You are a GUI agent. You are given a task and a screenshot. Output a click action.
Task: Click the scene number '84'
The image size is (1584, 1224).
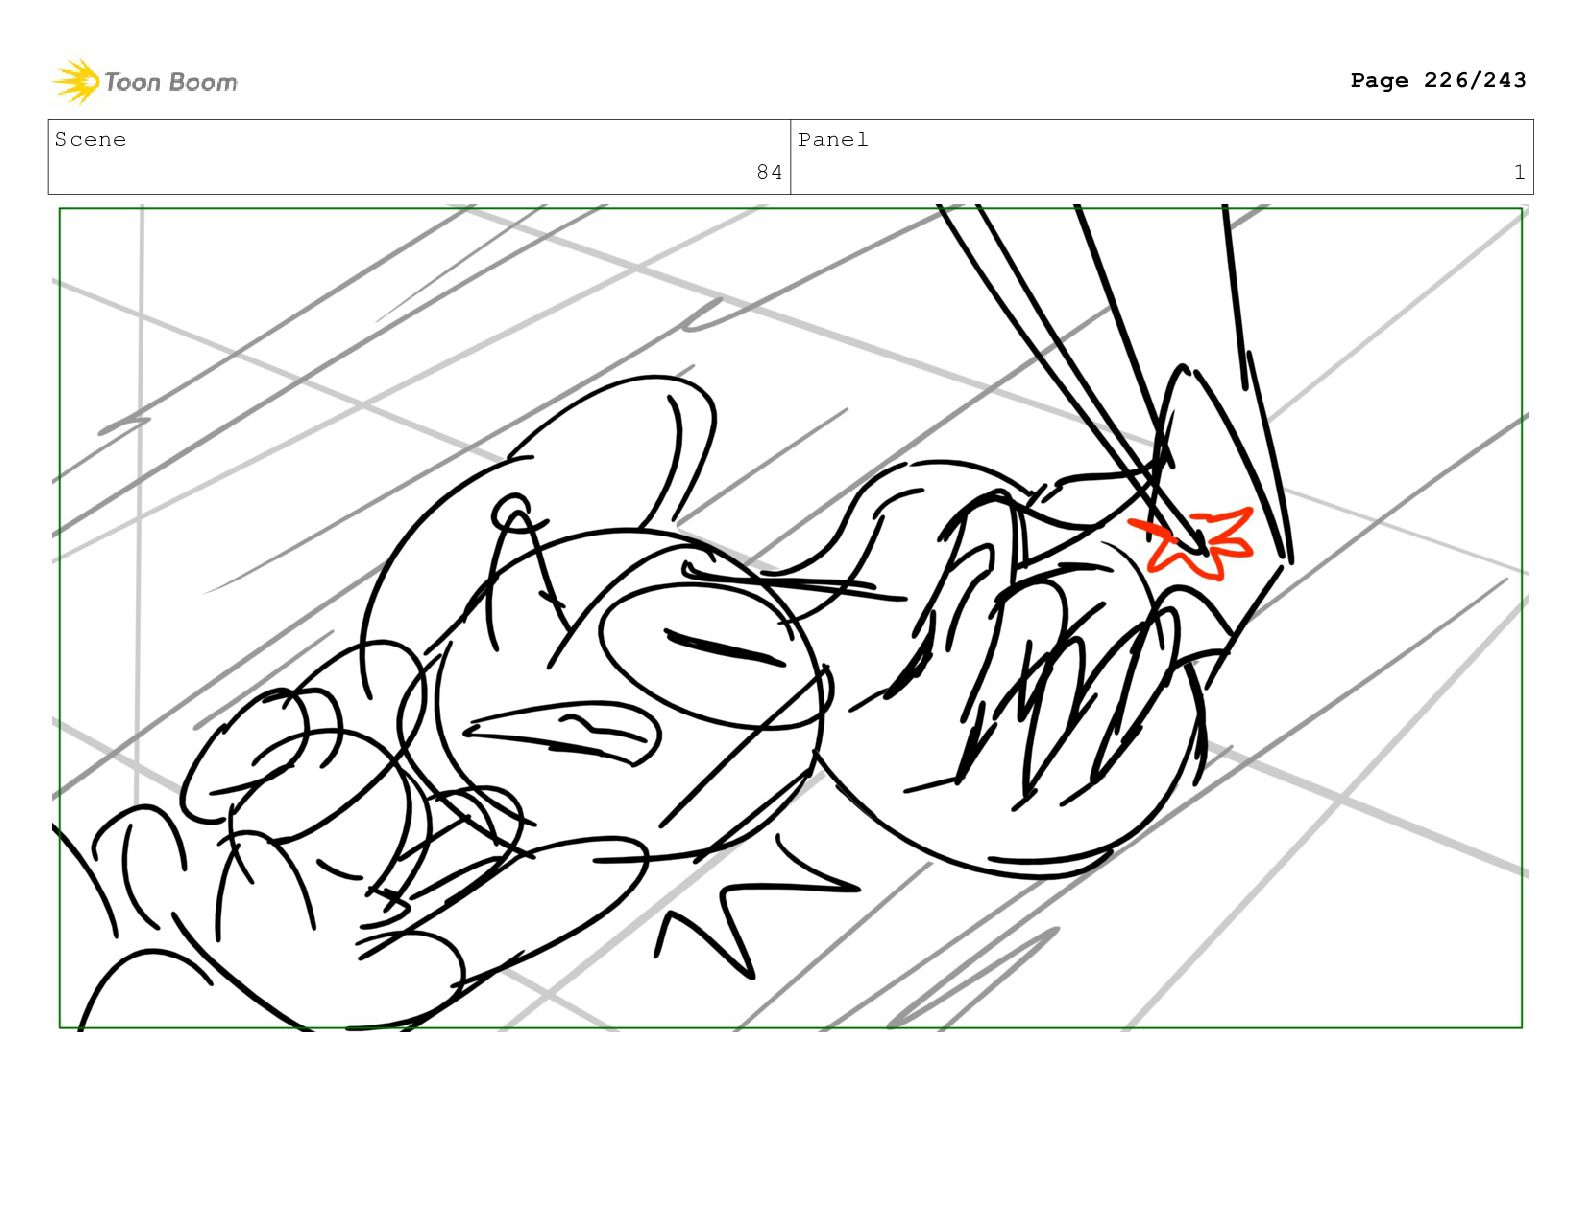[x=769, y=172]
